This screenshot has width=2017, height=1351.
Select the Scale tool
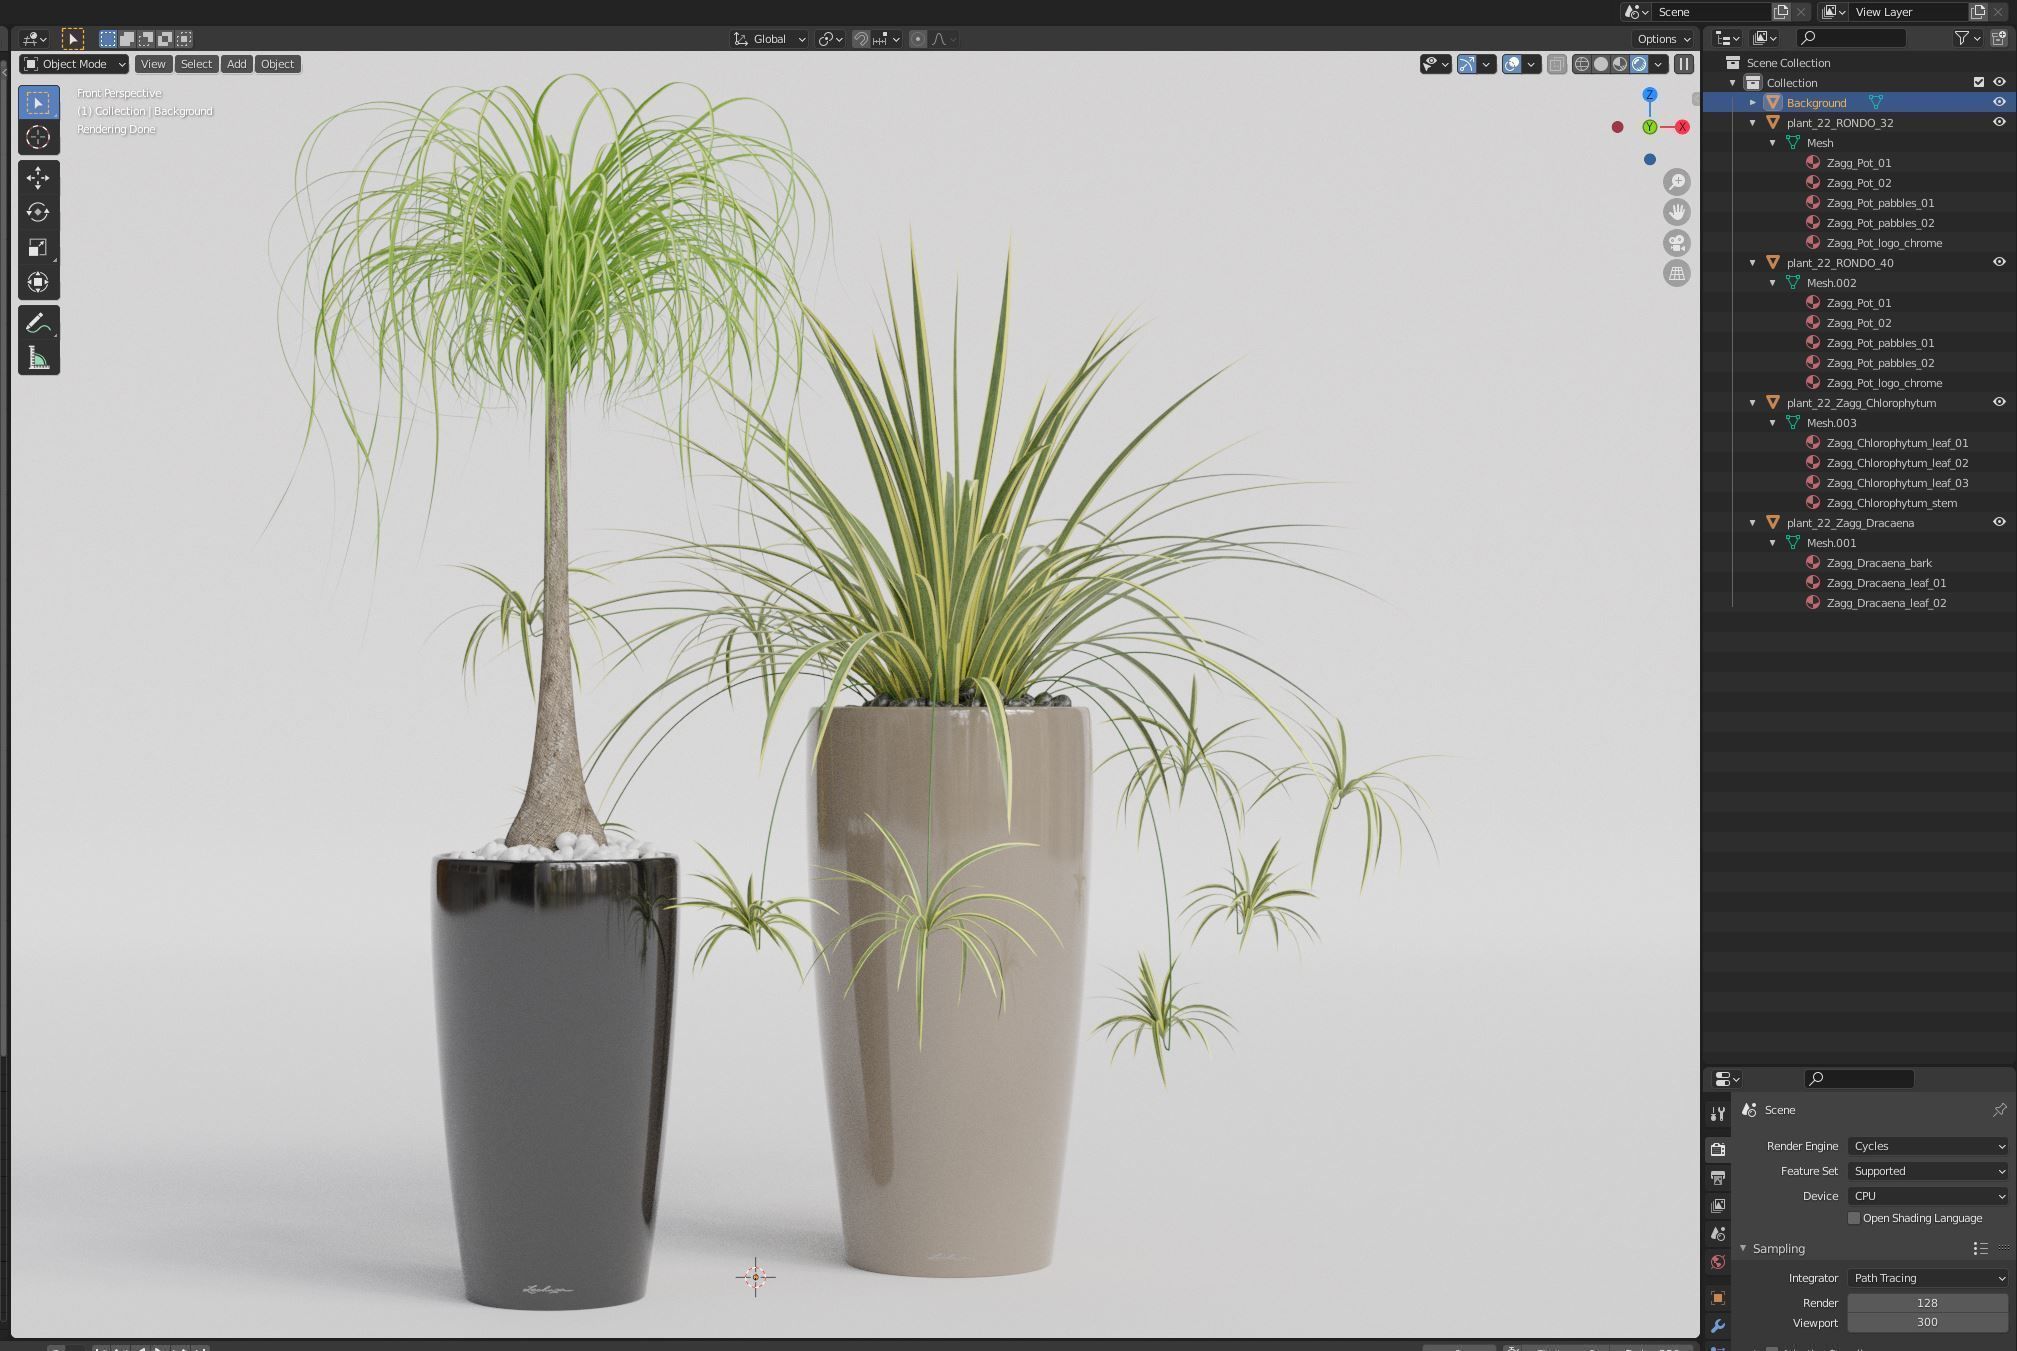coord(38,247)
